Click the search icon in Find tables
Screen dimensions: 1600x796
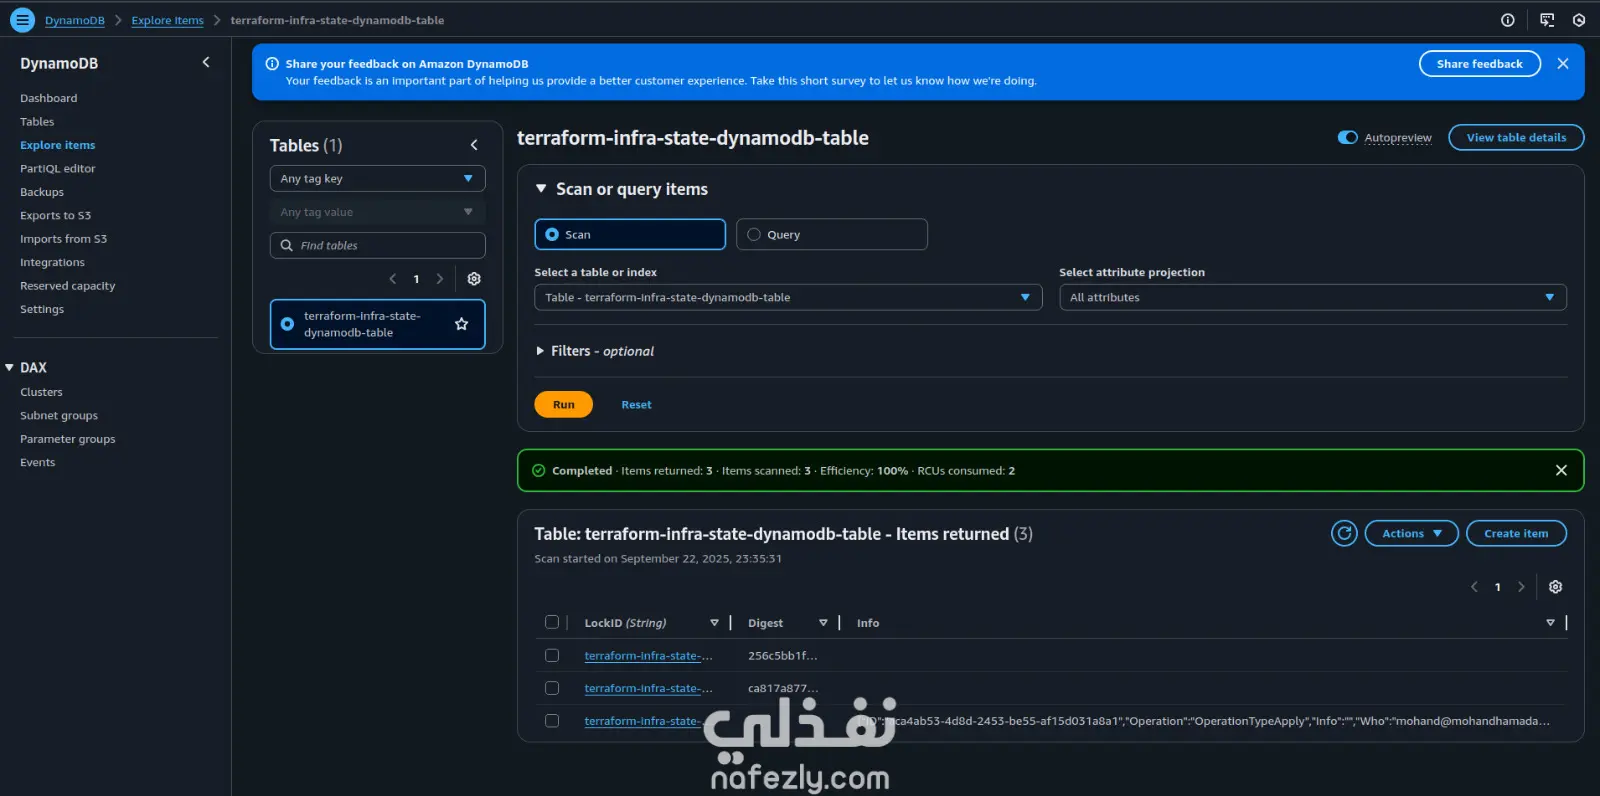coord(287,245)
